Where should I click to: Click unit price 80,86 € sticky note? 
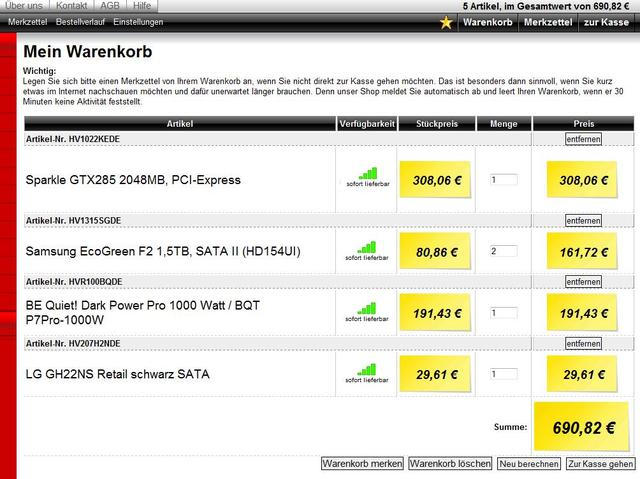(x=435, y=251)
